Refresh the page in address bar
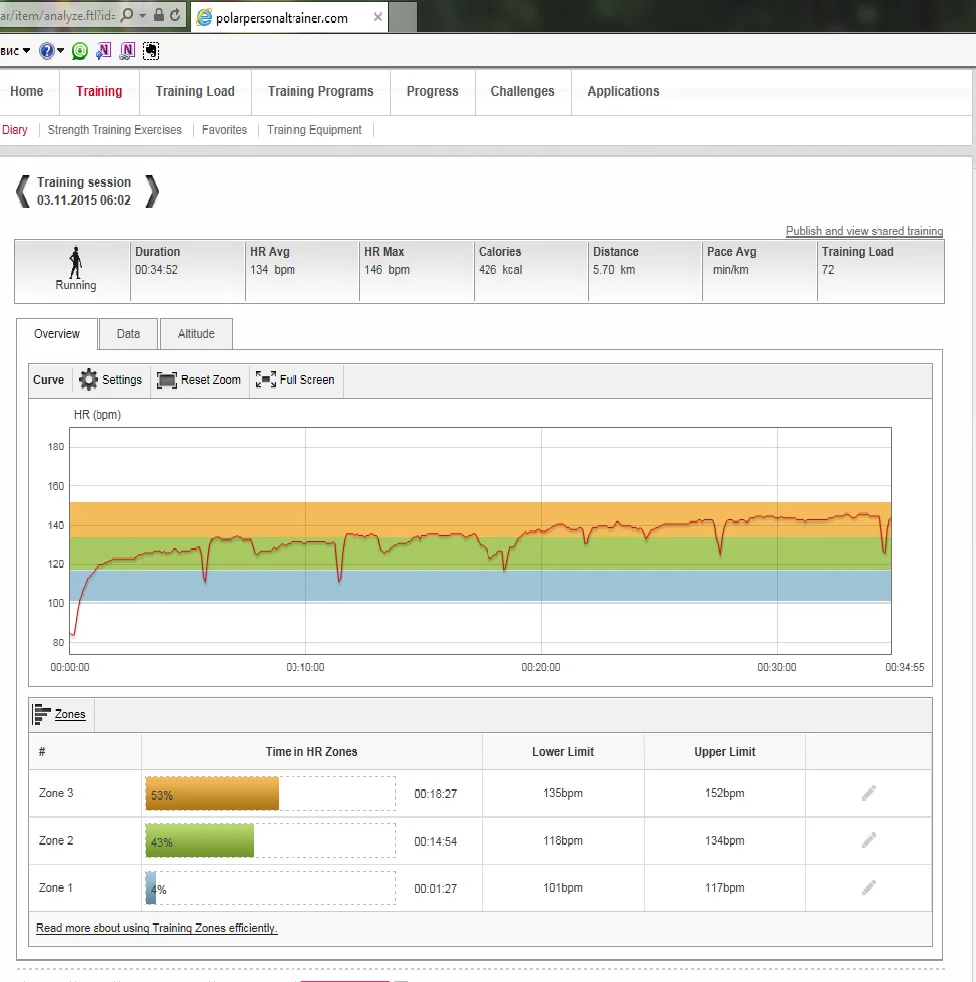 click(176, 16)
